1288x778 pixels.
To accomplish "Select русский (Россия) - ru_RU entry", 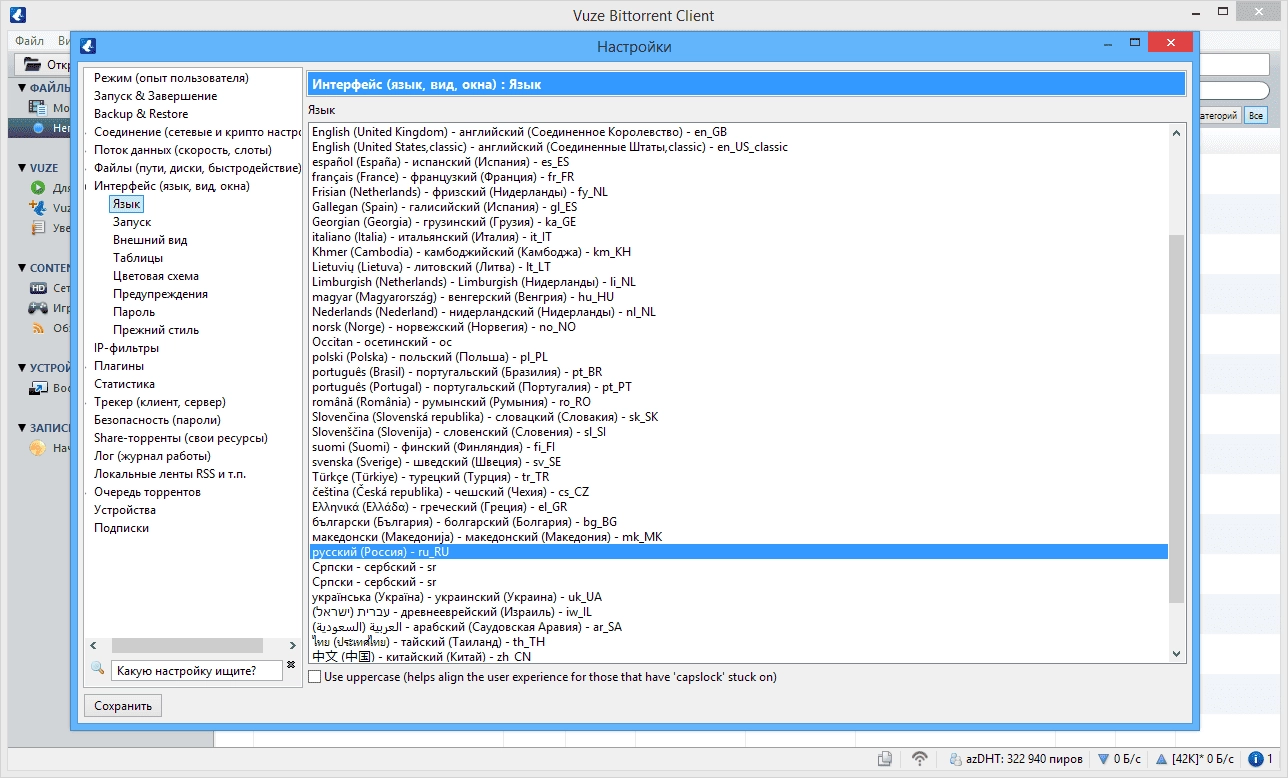I will tap(739, 552).
